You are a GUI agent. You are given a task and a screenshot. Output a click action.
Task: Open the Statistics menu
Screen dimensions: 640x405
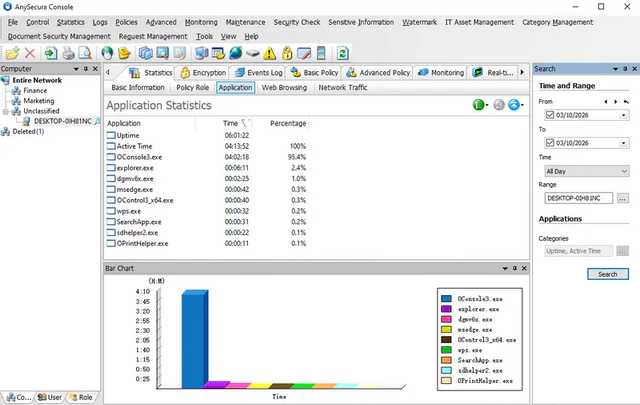tap(71, 22)
